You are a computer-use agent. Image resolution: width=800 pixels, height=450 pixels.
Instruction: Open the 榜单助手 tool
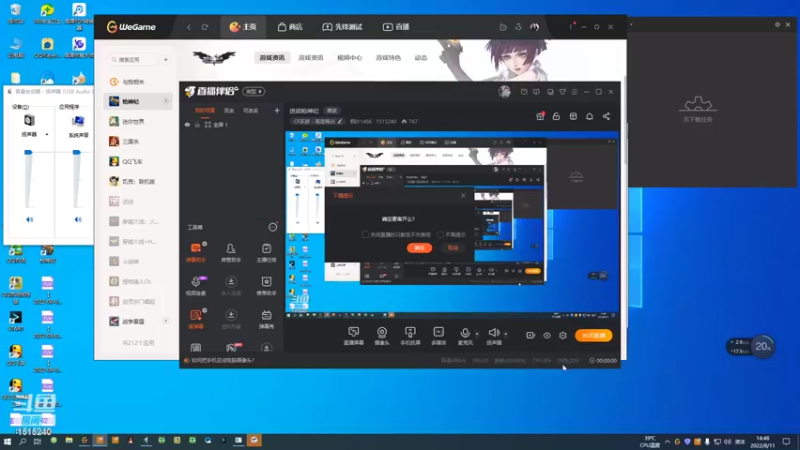tap(266, 286)
